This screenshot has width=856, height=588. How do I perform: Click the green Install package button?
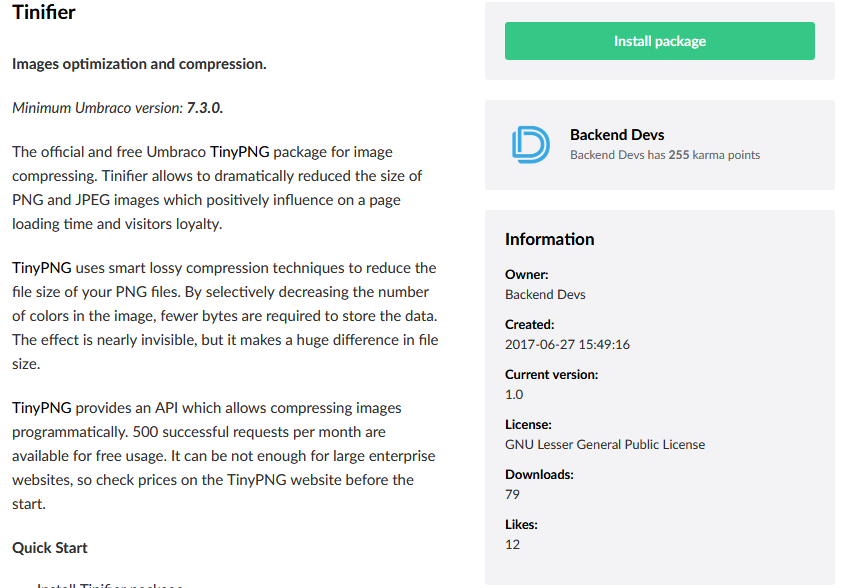659,41
